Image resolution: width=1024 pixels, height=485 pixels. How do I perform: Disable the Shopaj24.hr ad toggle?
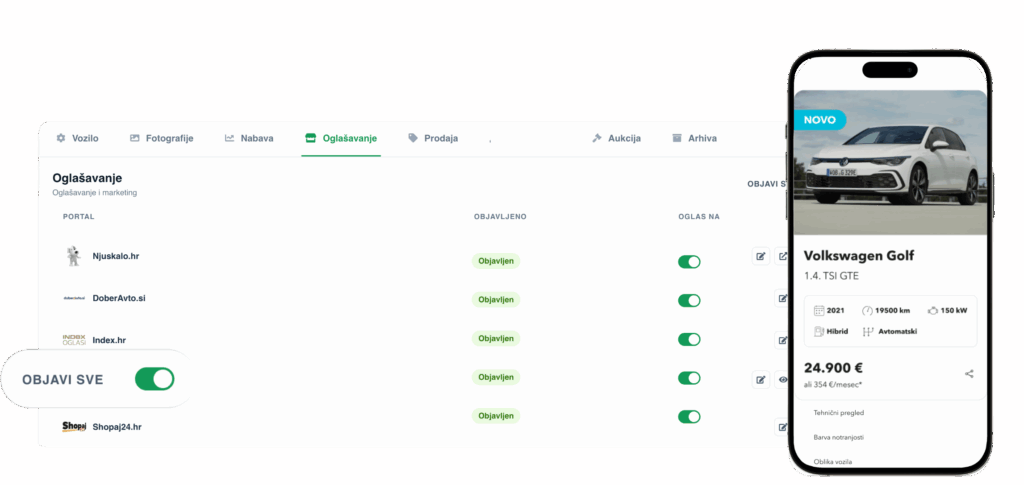689,416
